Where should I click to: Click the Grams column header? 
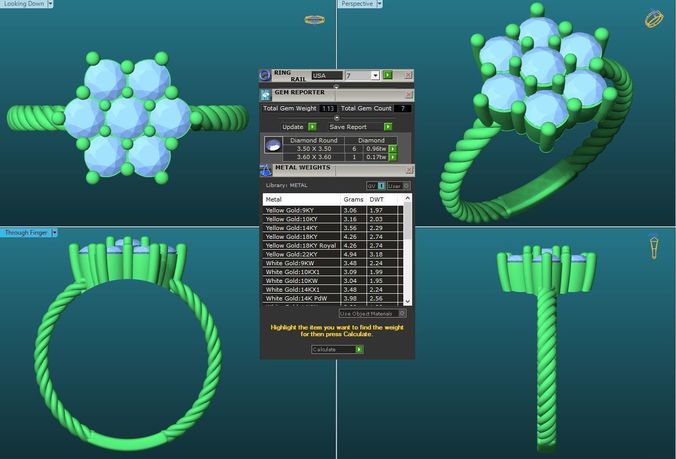353,200
